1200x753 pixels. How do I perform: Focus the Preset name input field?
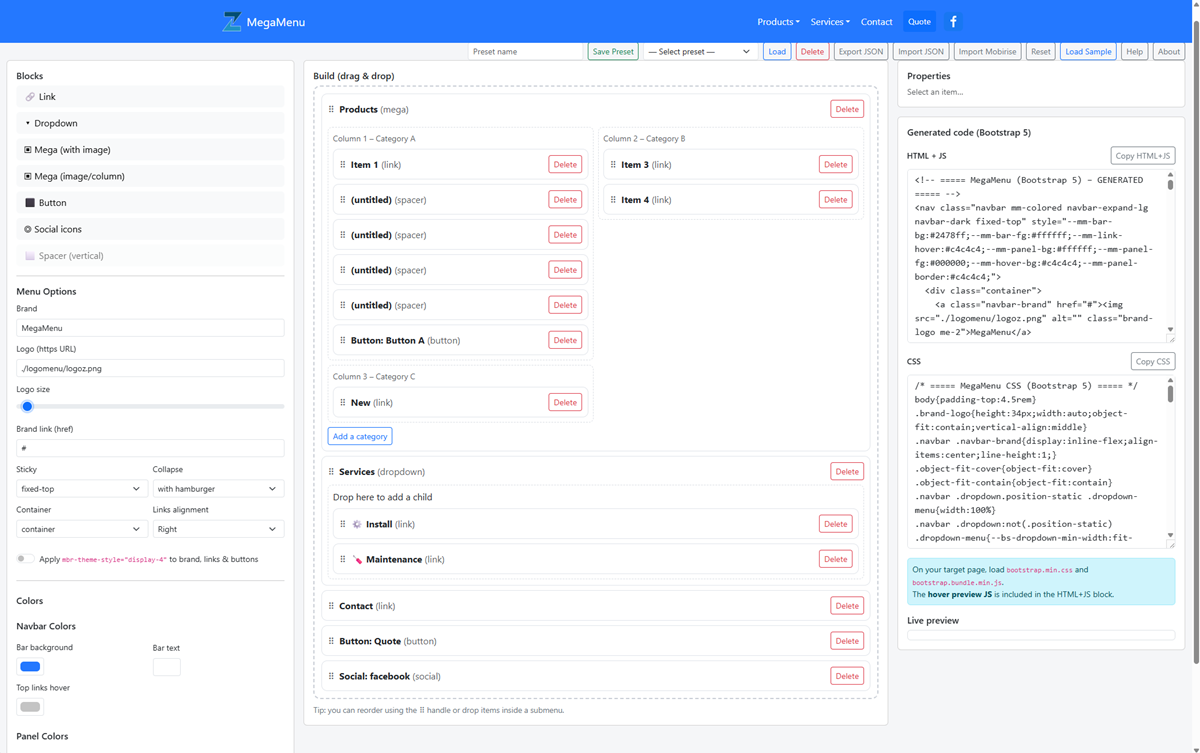point(526,51)
